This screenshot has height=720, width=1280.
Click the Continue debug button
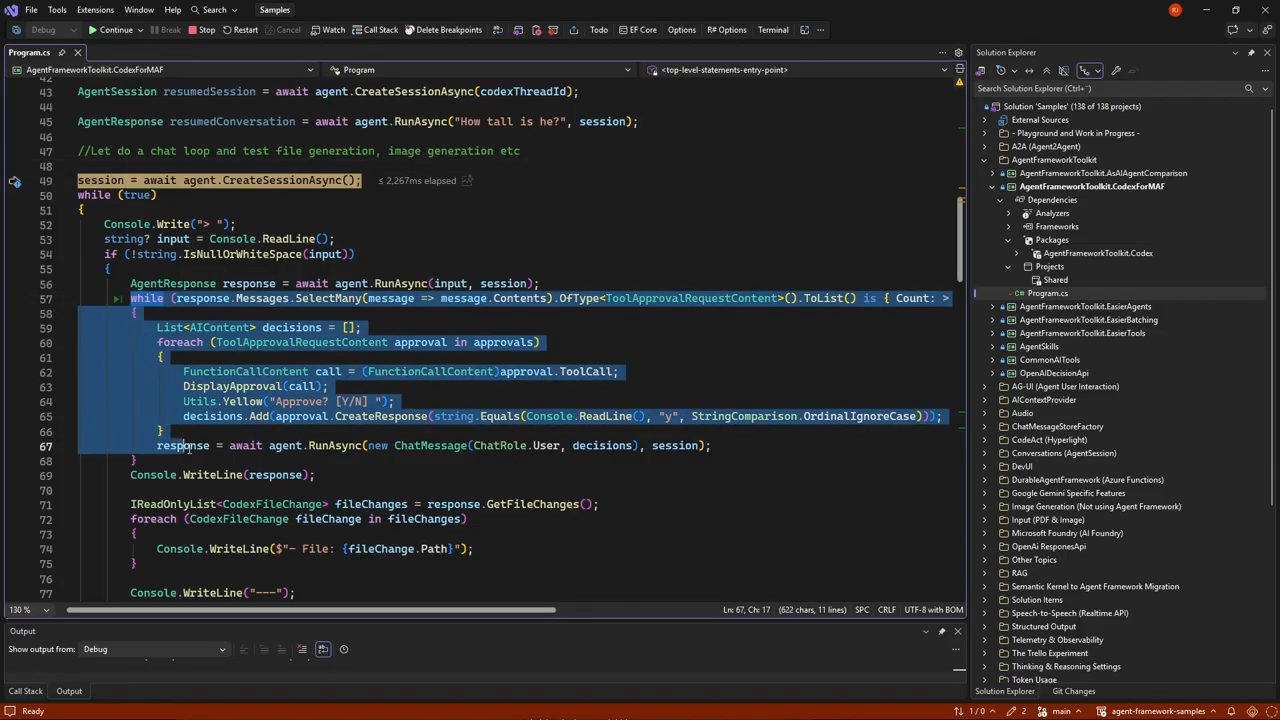click(x=110, y=30)
